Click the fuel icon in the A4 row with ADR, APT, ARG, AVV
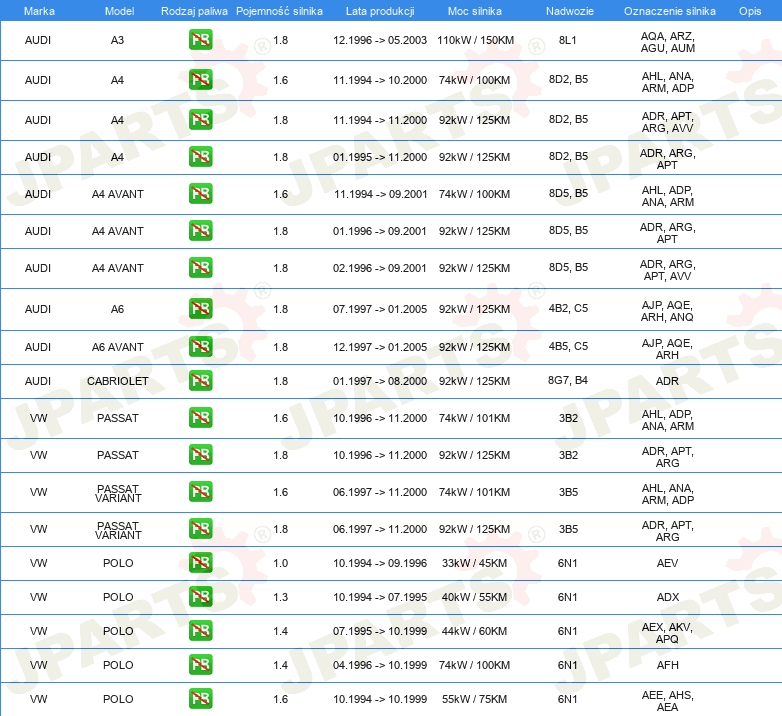Viewport: 782px width, 716px height. 200,120
